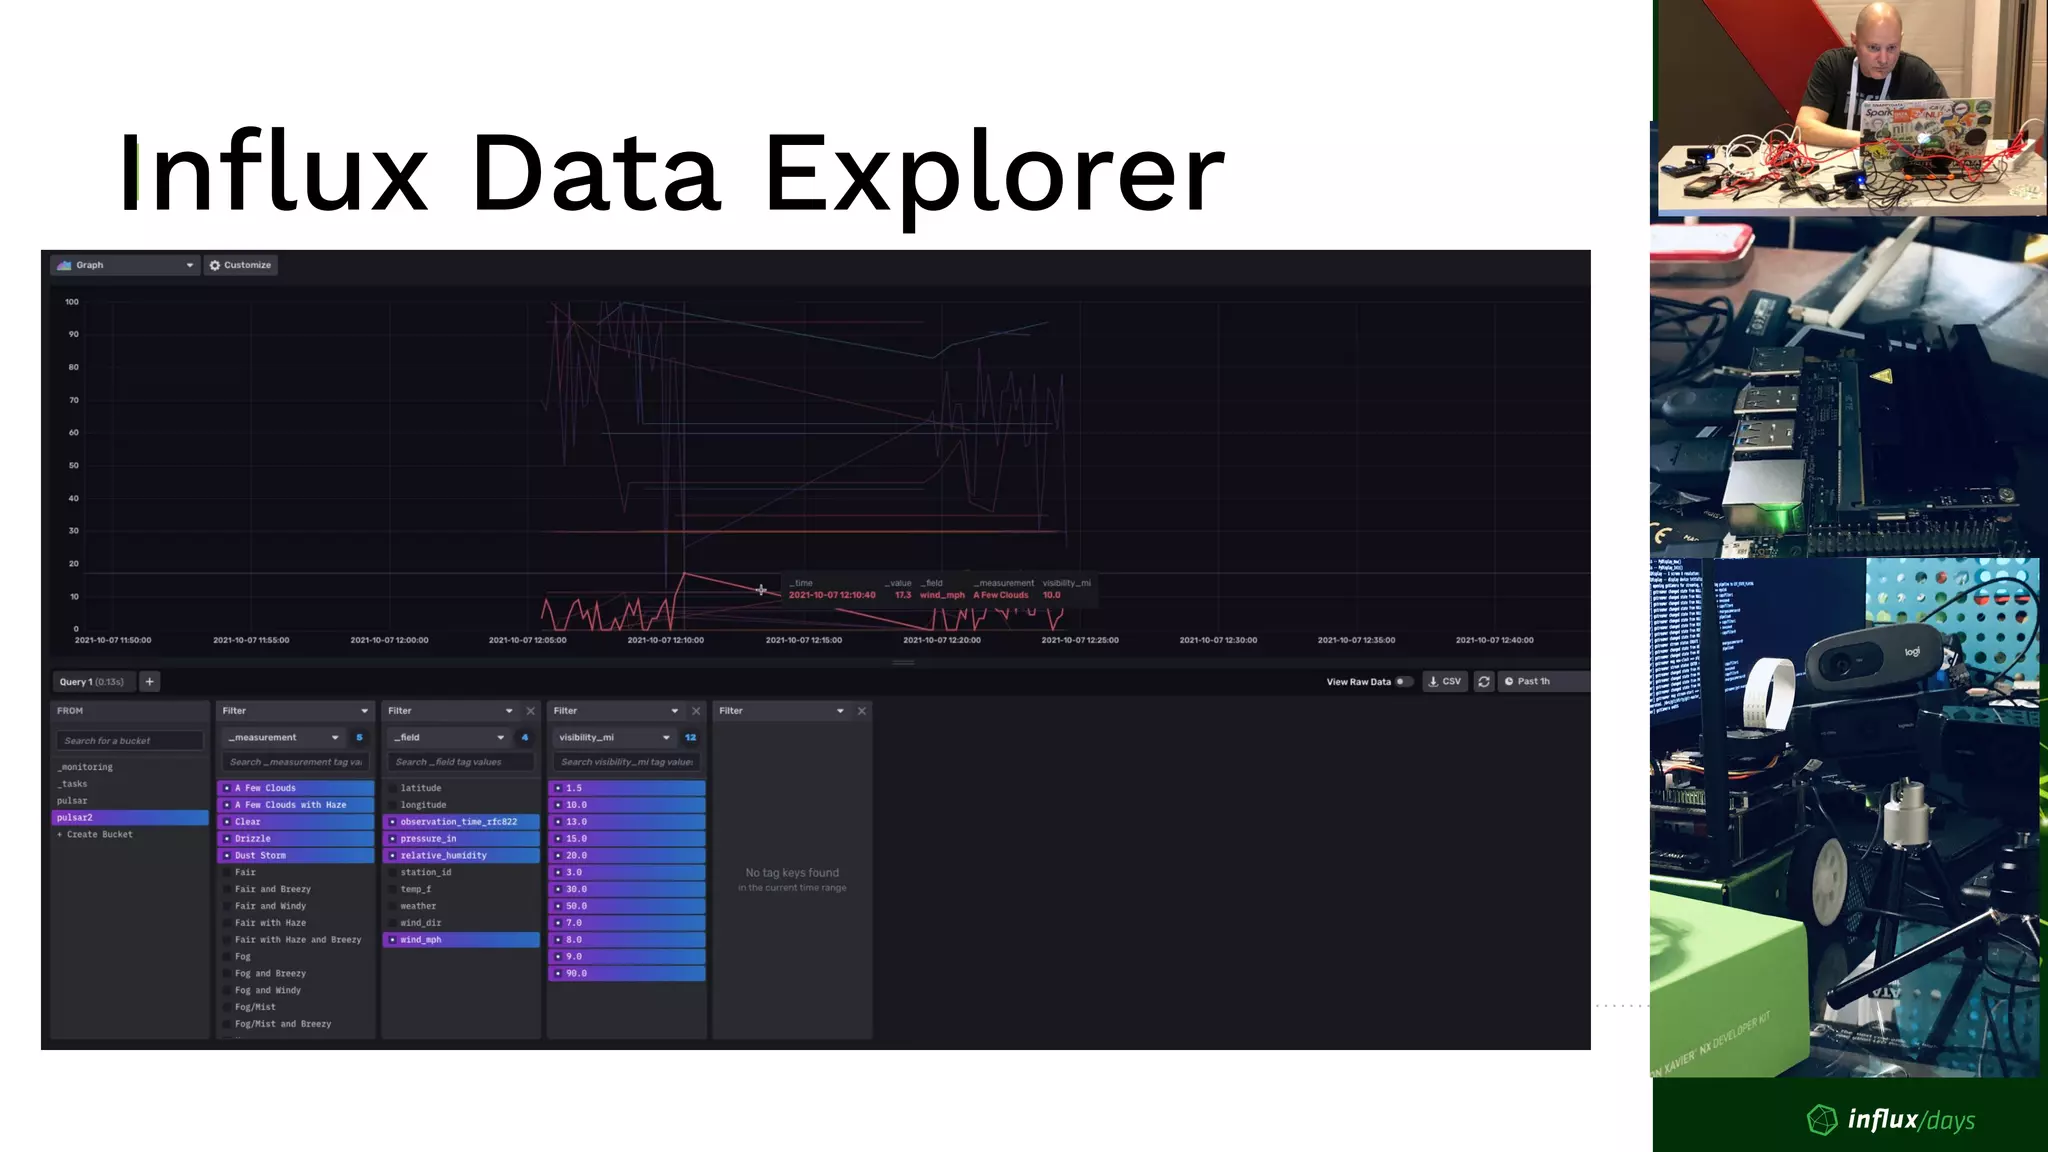2048x1152 pixels.
Task: Select Fair with Haze and Breezy measurement
Action: 296,940
